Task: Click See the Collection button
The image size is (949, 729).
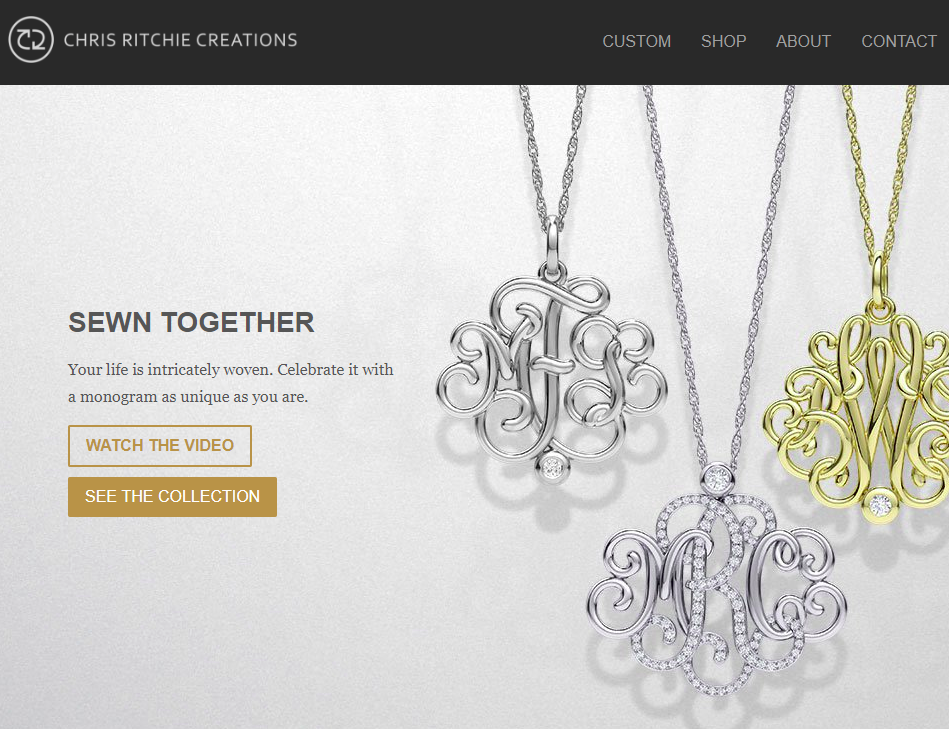Action: [172, 497]
